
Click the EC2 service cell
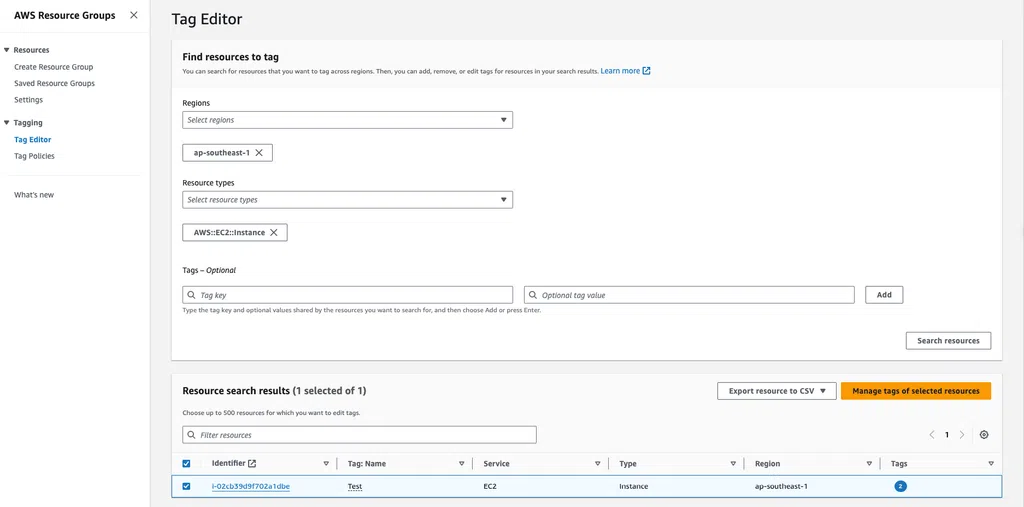[490, 486]
